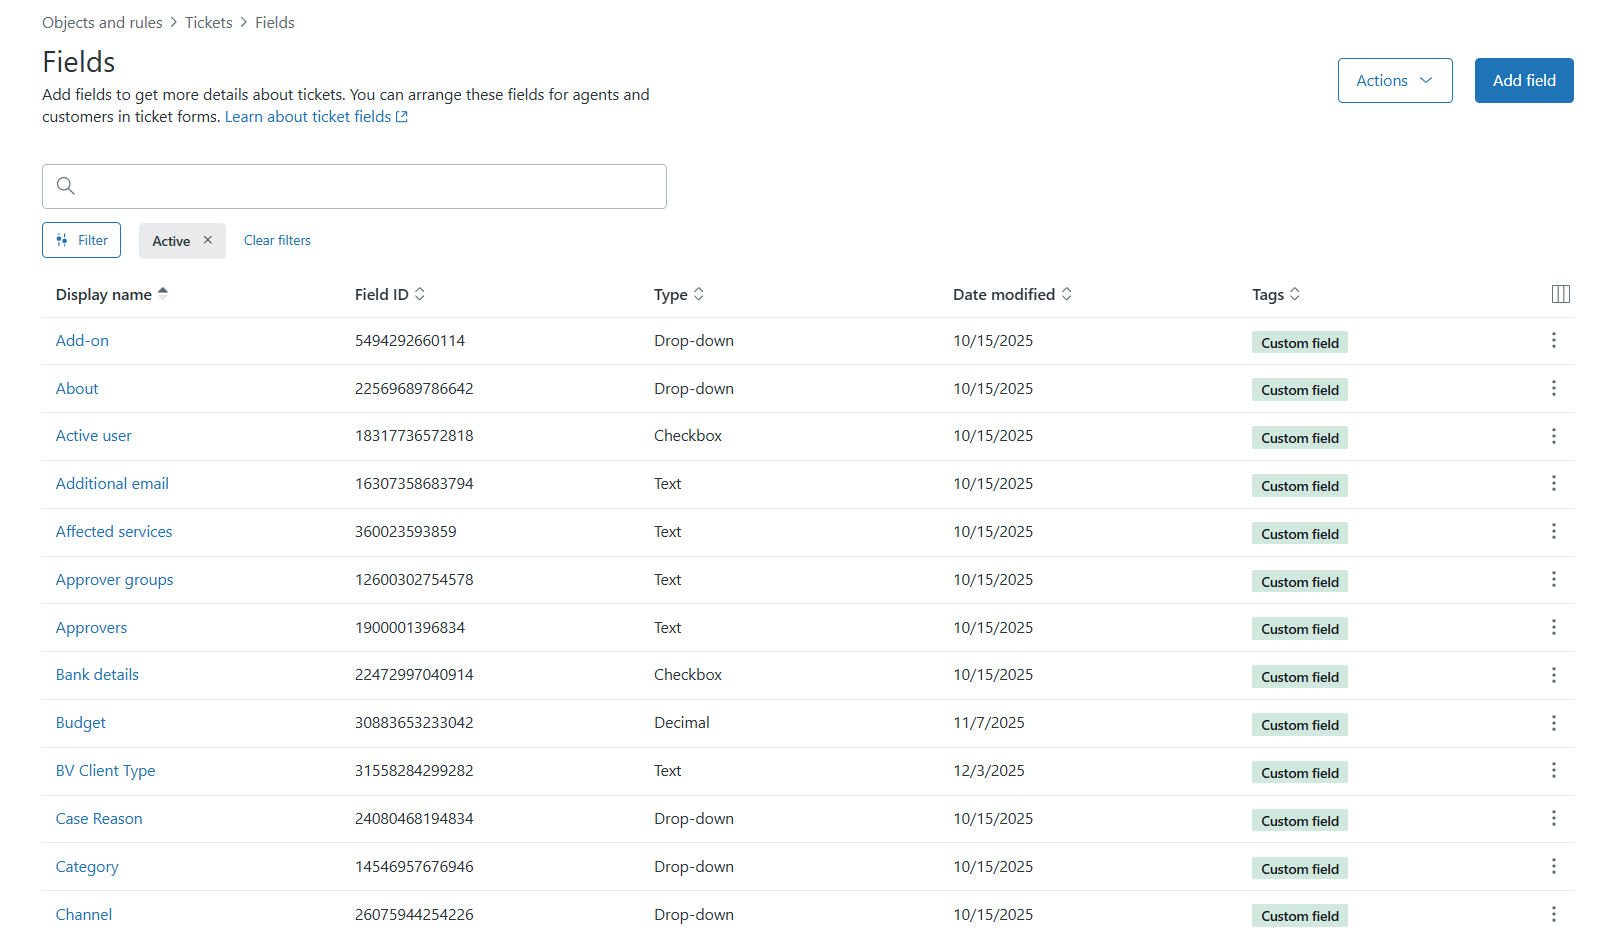Click the Type column sort chevron
Screen dimensions: 1618x934
point(701,293)
